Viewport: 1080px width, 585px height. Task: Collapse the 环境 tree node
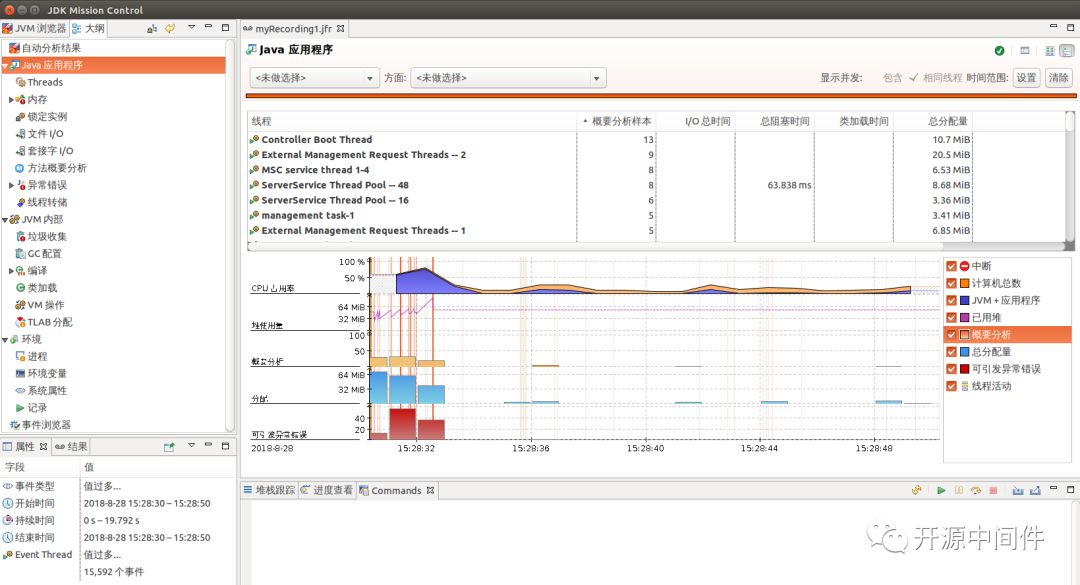pyautogui.click(x=5, y=340)
